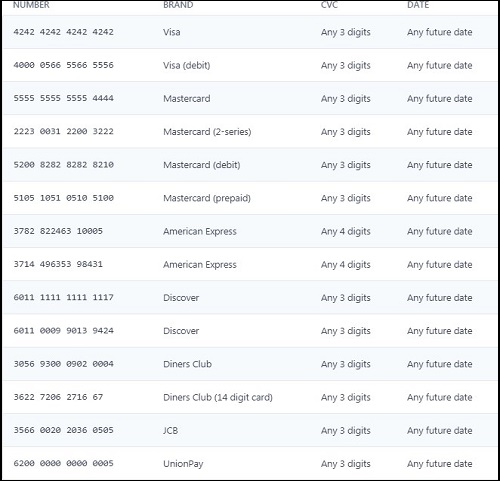Click the Visa (debit) brand cell
The height and width of the screenshot is (481, 500).
coord(187,65)
